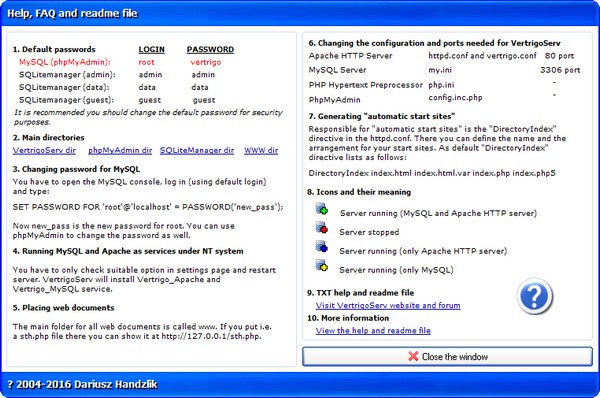The width and height of the screenshot is (600, 398).
Task: Click '3. Changing password for MySQL' heading
Action: coord(76,169)
